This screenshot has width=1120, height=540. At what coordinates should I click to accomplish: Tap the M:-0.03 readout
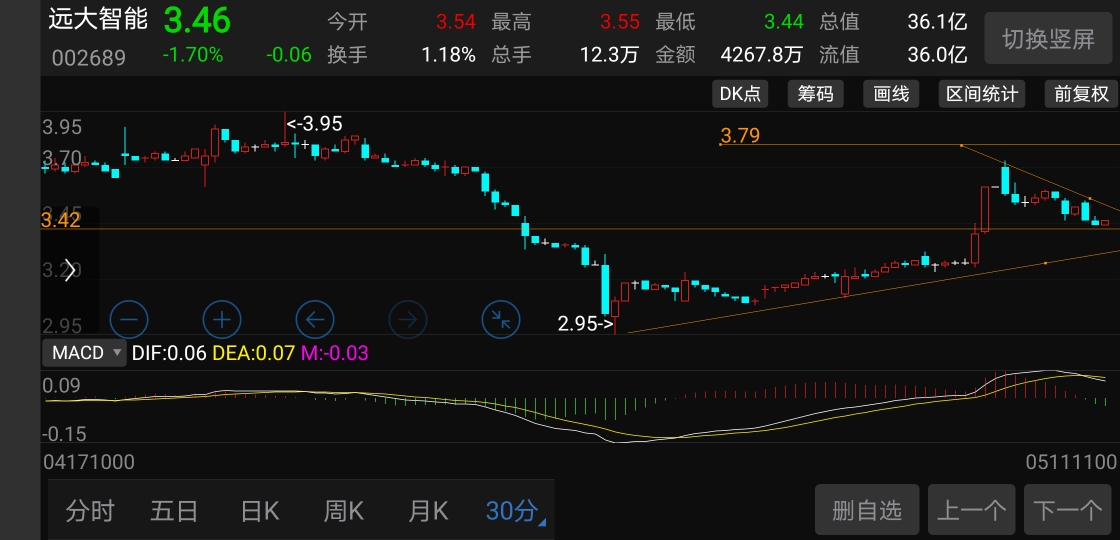pyautogui.click(x=335, y=353)
